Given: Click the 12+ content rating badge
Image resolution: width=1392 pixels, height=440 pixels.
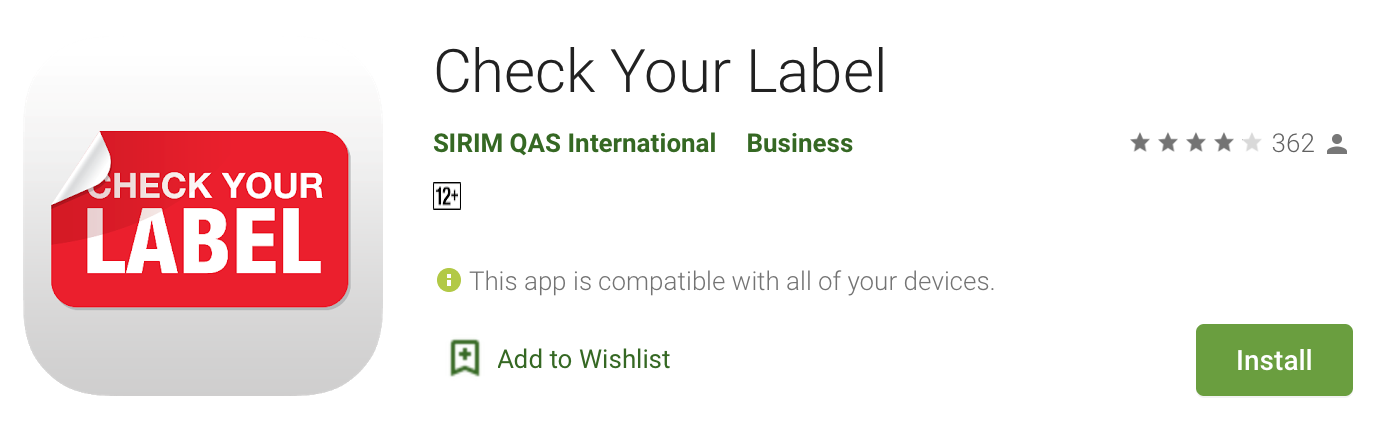Looking at the screenshot, I should [447, 196].
